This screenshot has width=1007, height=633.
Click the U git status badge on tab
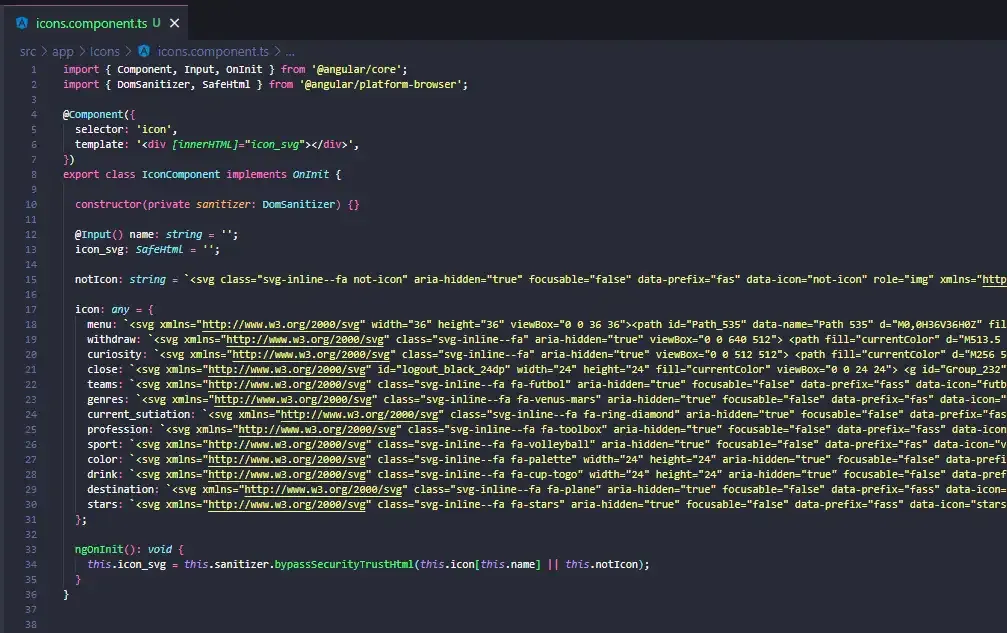156,22
